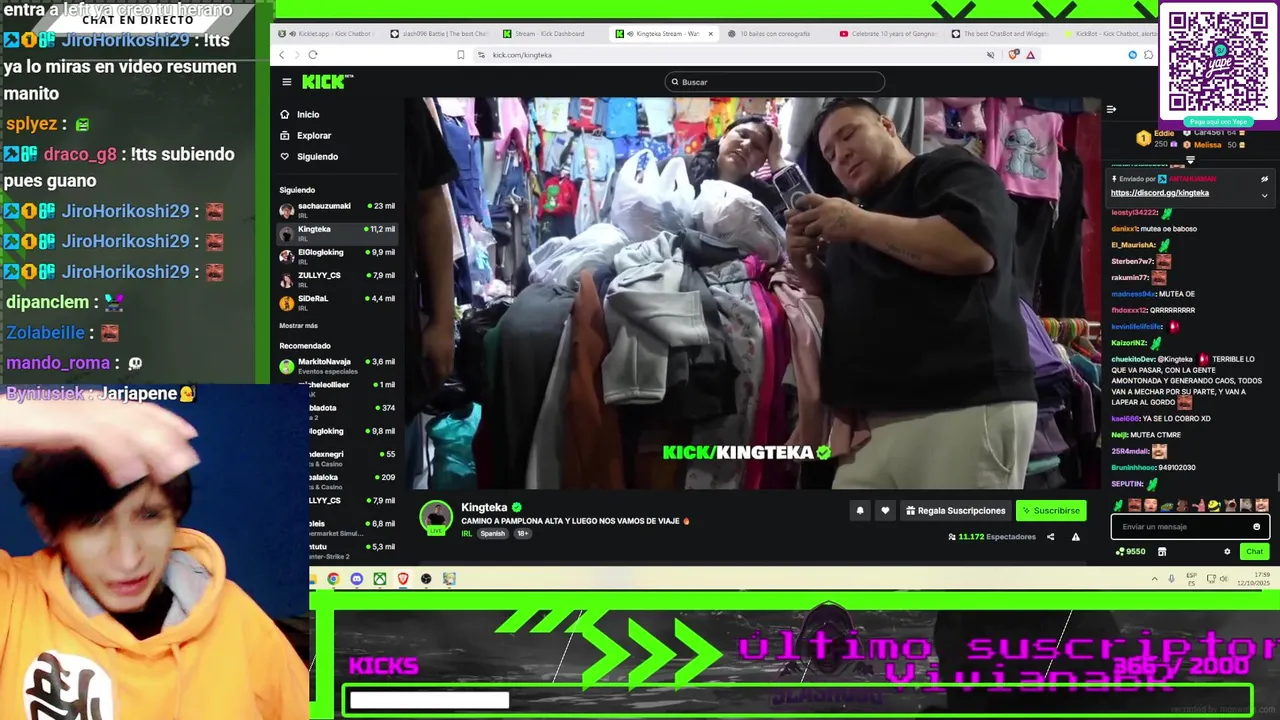Click the taskbar microphone icon
The height and width of the screenshot is (720, 1280).
coord(1172,579)
